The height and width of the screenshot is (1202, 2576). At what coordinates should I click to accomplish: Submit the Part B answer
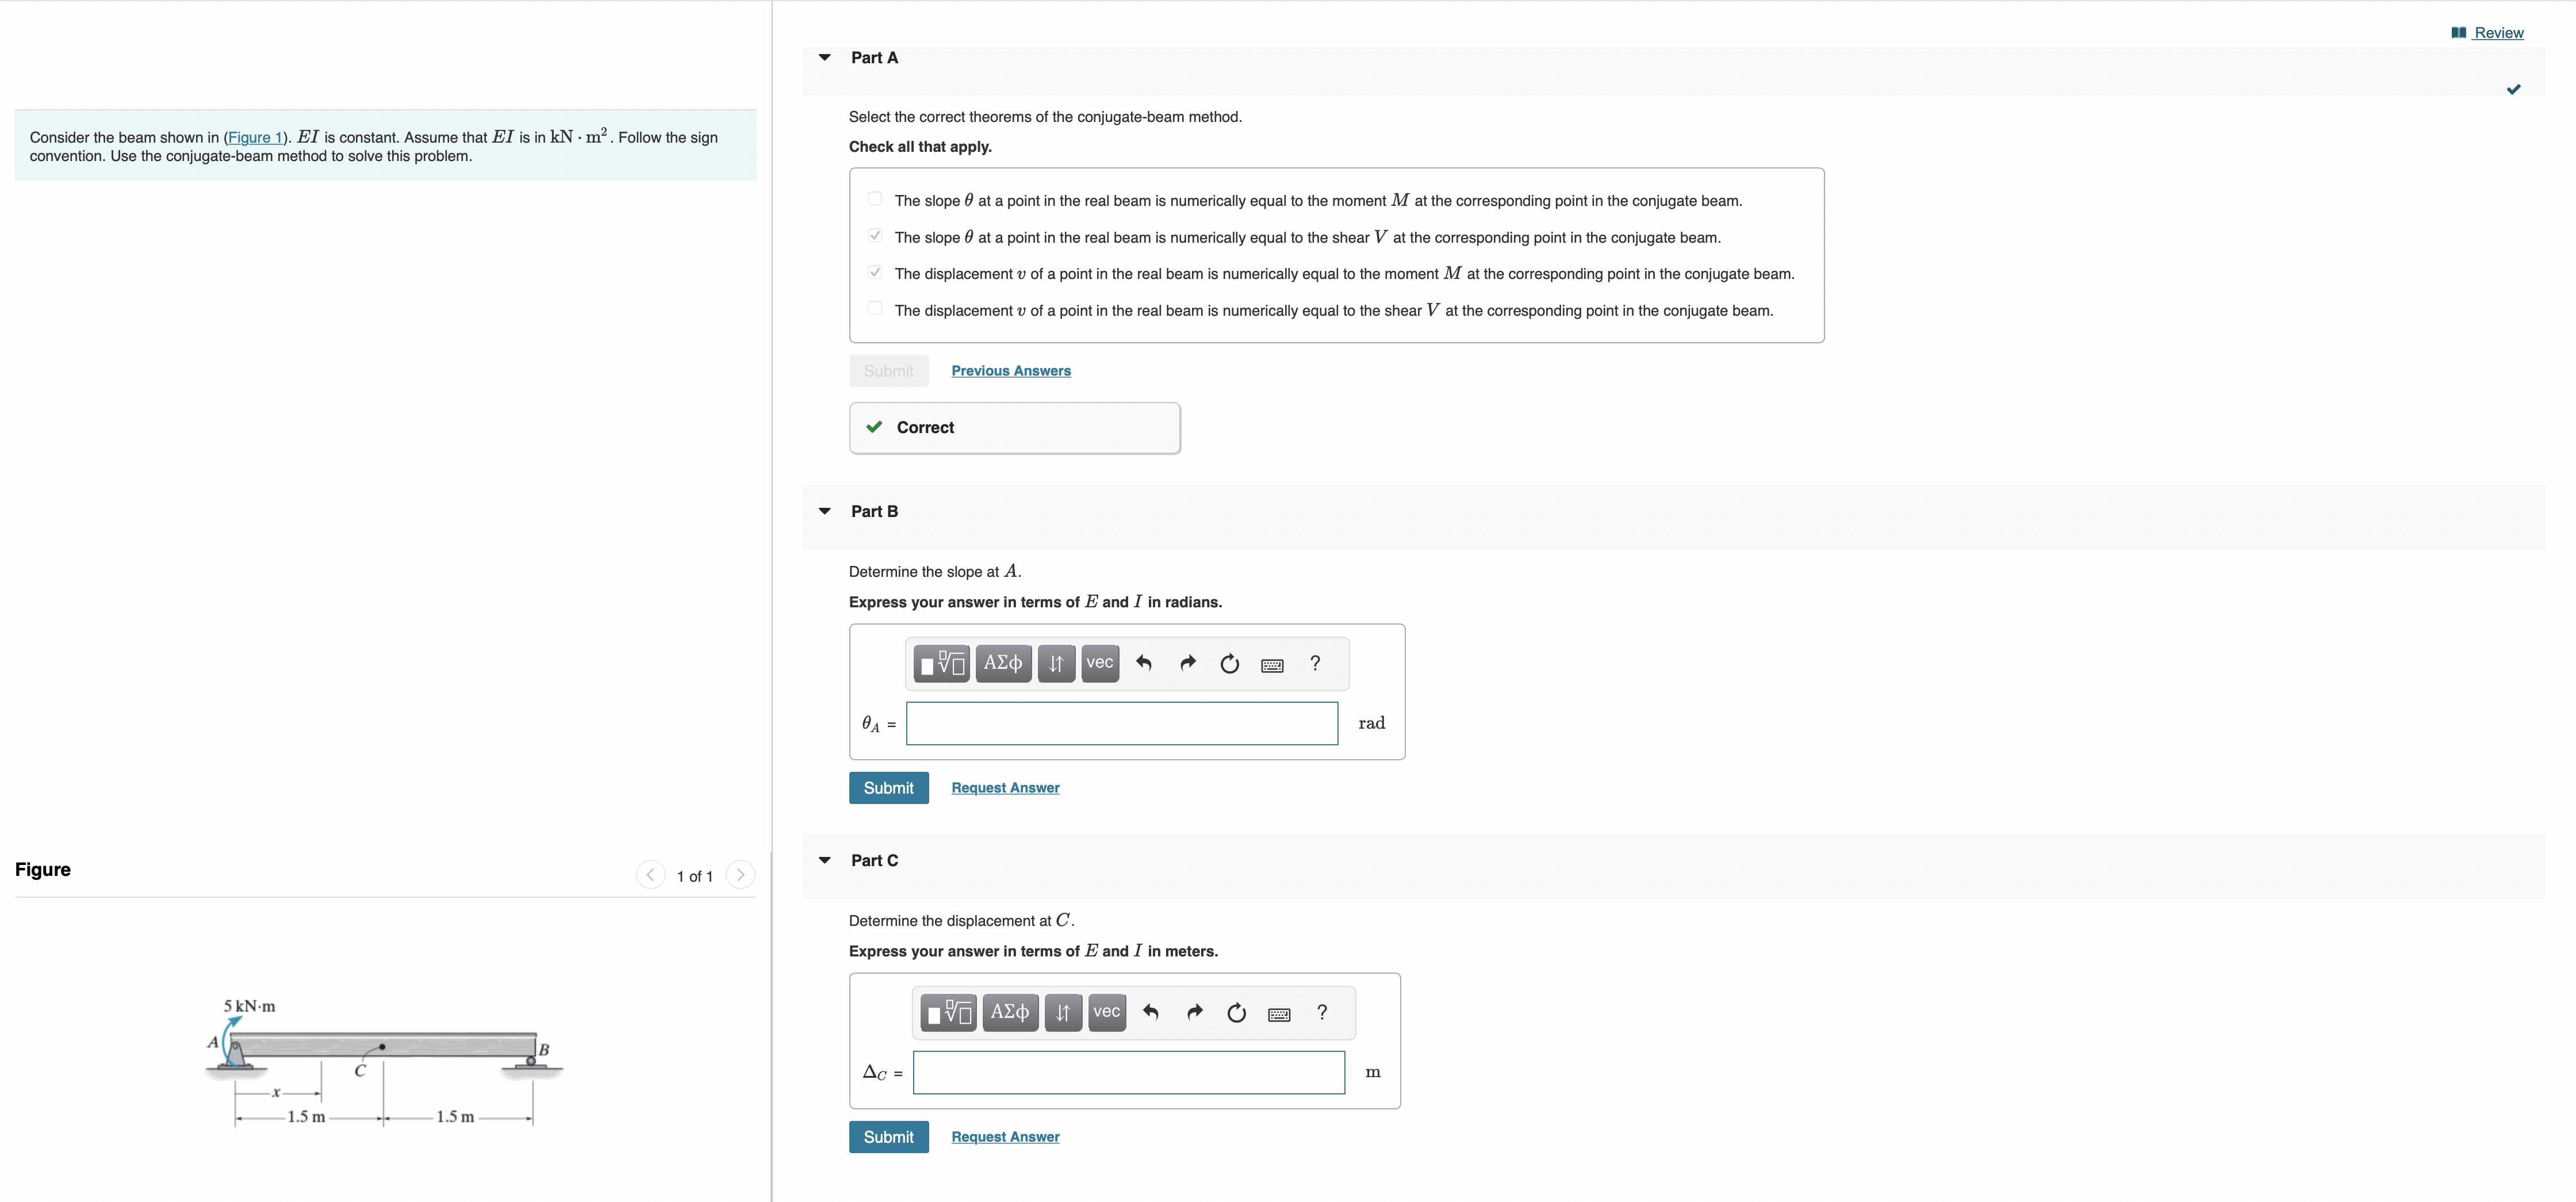click(888, 788)
